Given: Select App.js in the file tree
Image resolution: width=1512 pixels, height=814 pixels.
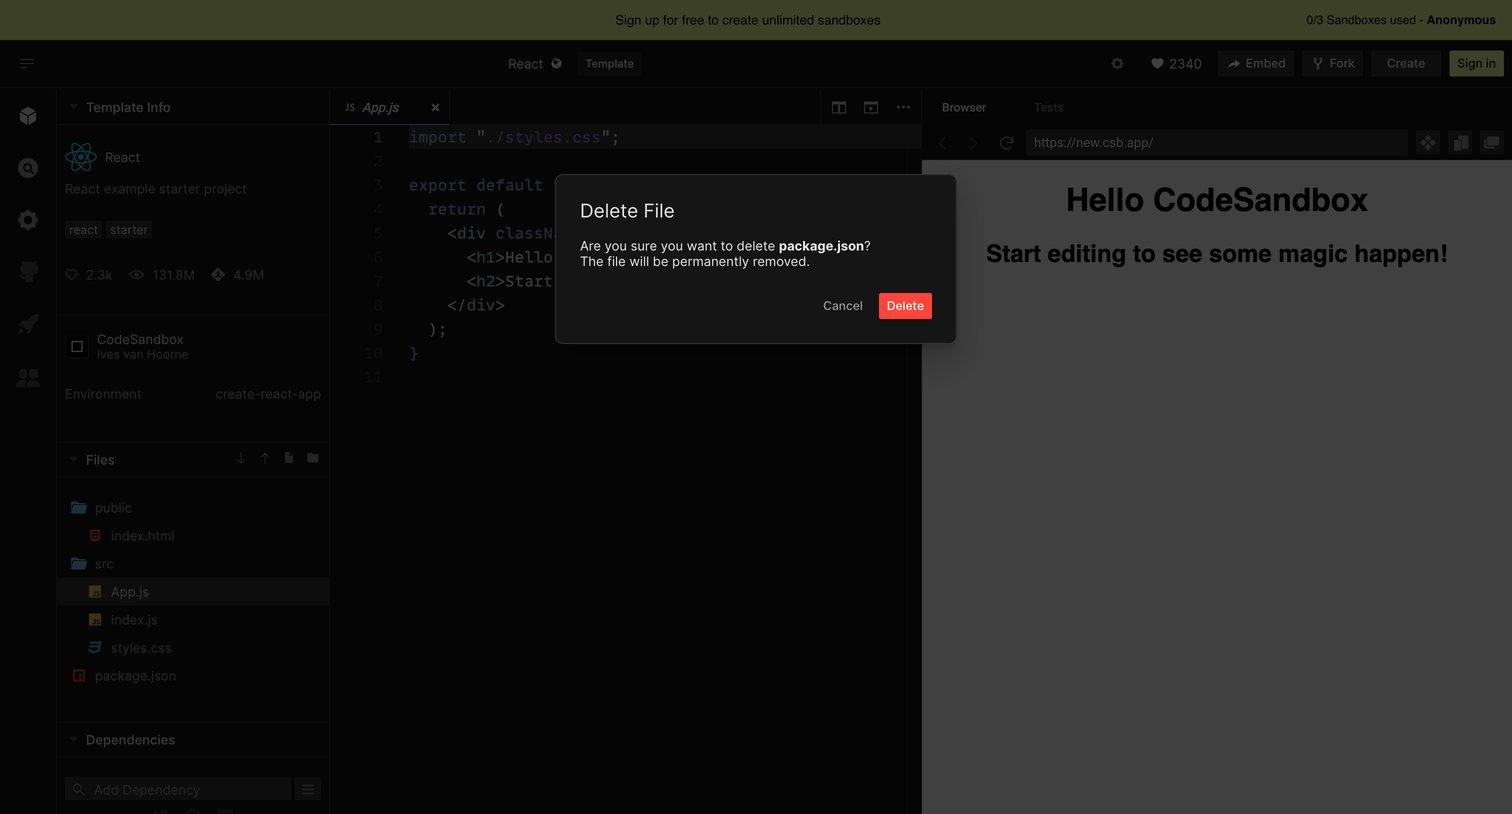Looking at the screenshot, I should pyautogui.click(x=193, y=592).
